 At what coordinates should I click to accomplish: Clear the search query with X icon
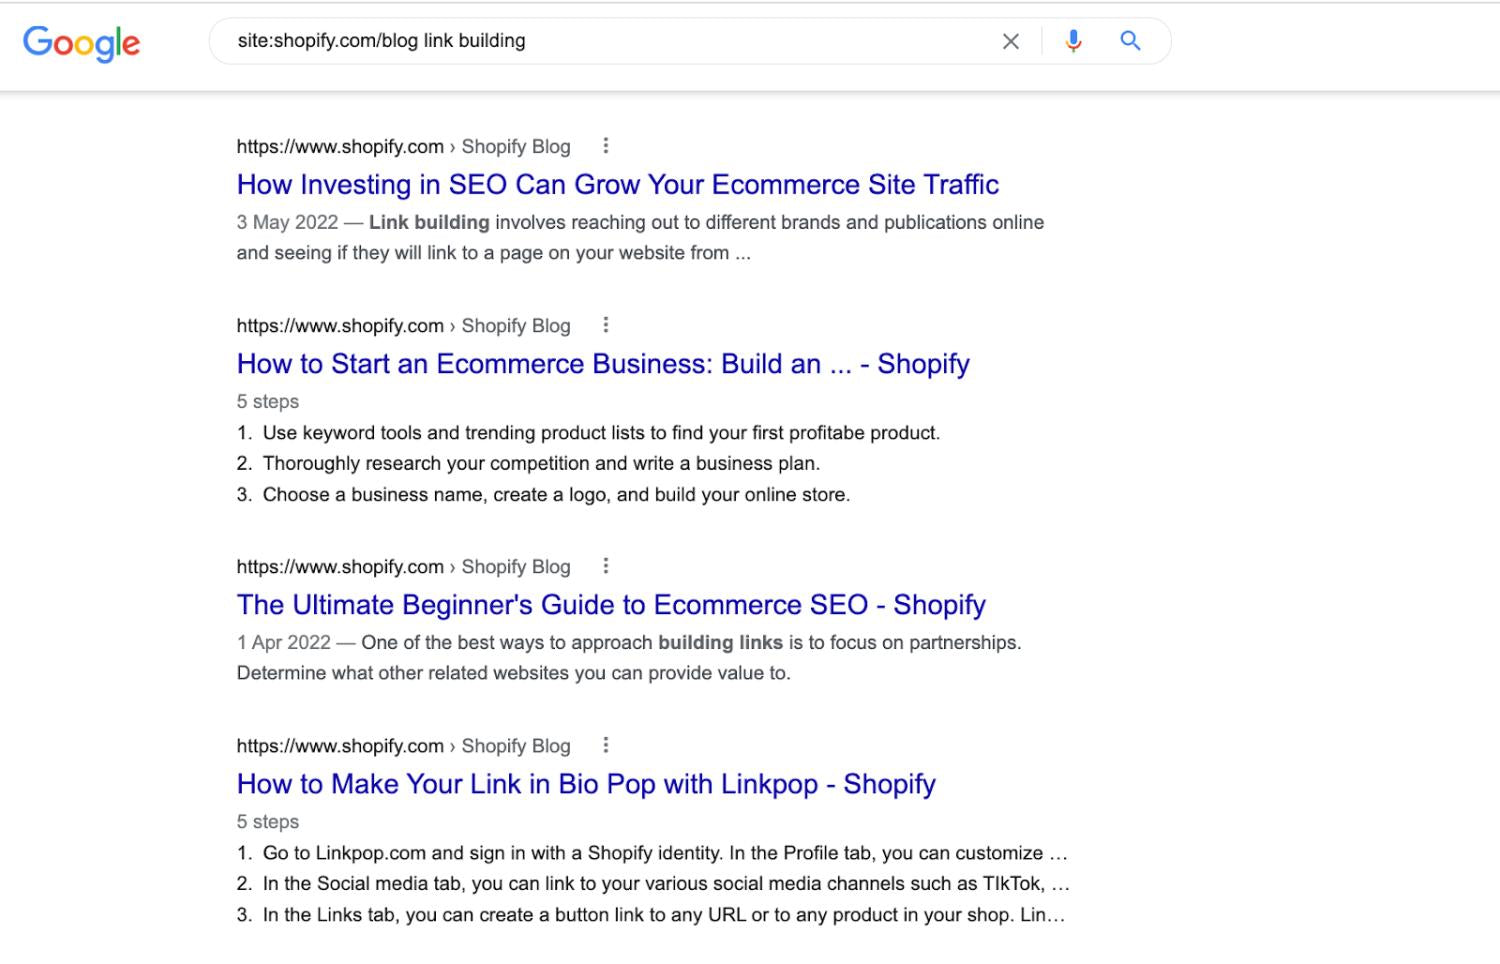pos(1011,41)
